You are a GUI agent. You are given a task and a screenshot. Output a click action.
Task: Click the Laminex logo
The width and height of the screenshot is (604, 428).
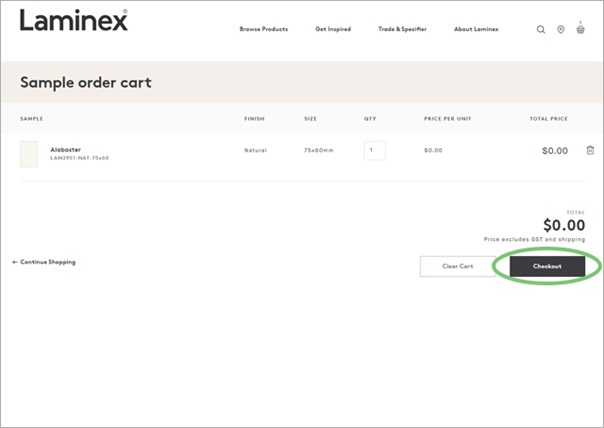74,21
